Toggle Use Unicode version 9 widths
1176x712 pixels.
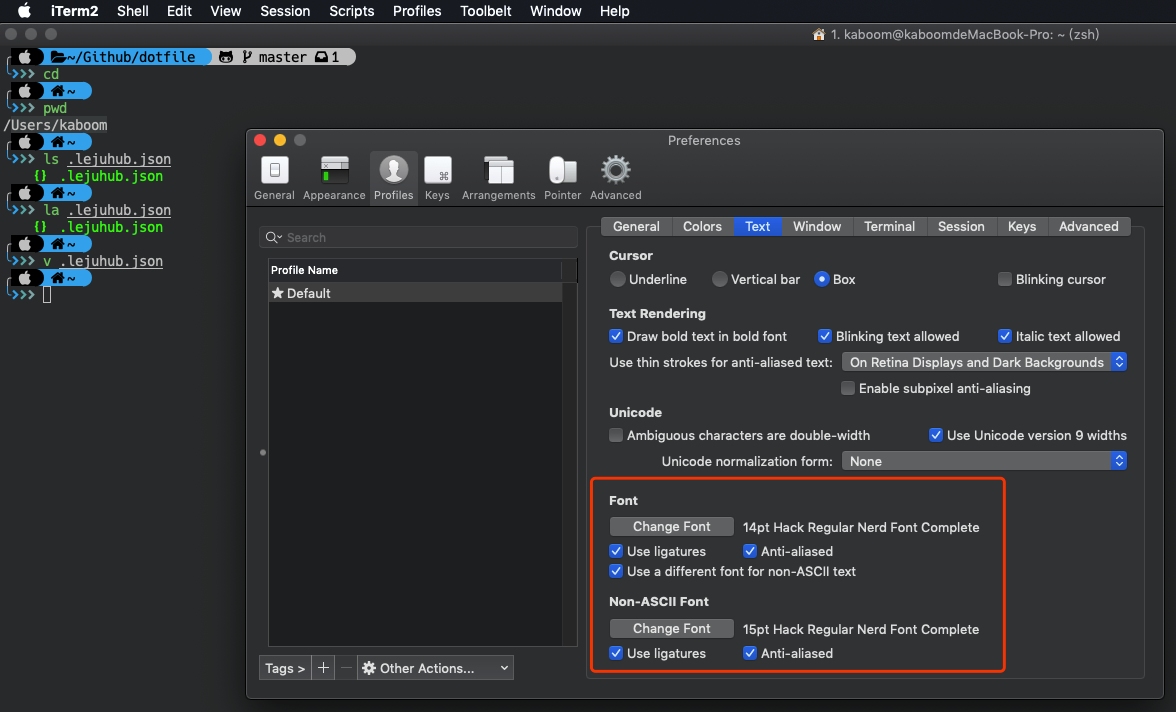click(x=936, y=435)
